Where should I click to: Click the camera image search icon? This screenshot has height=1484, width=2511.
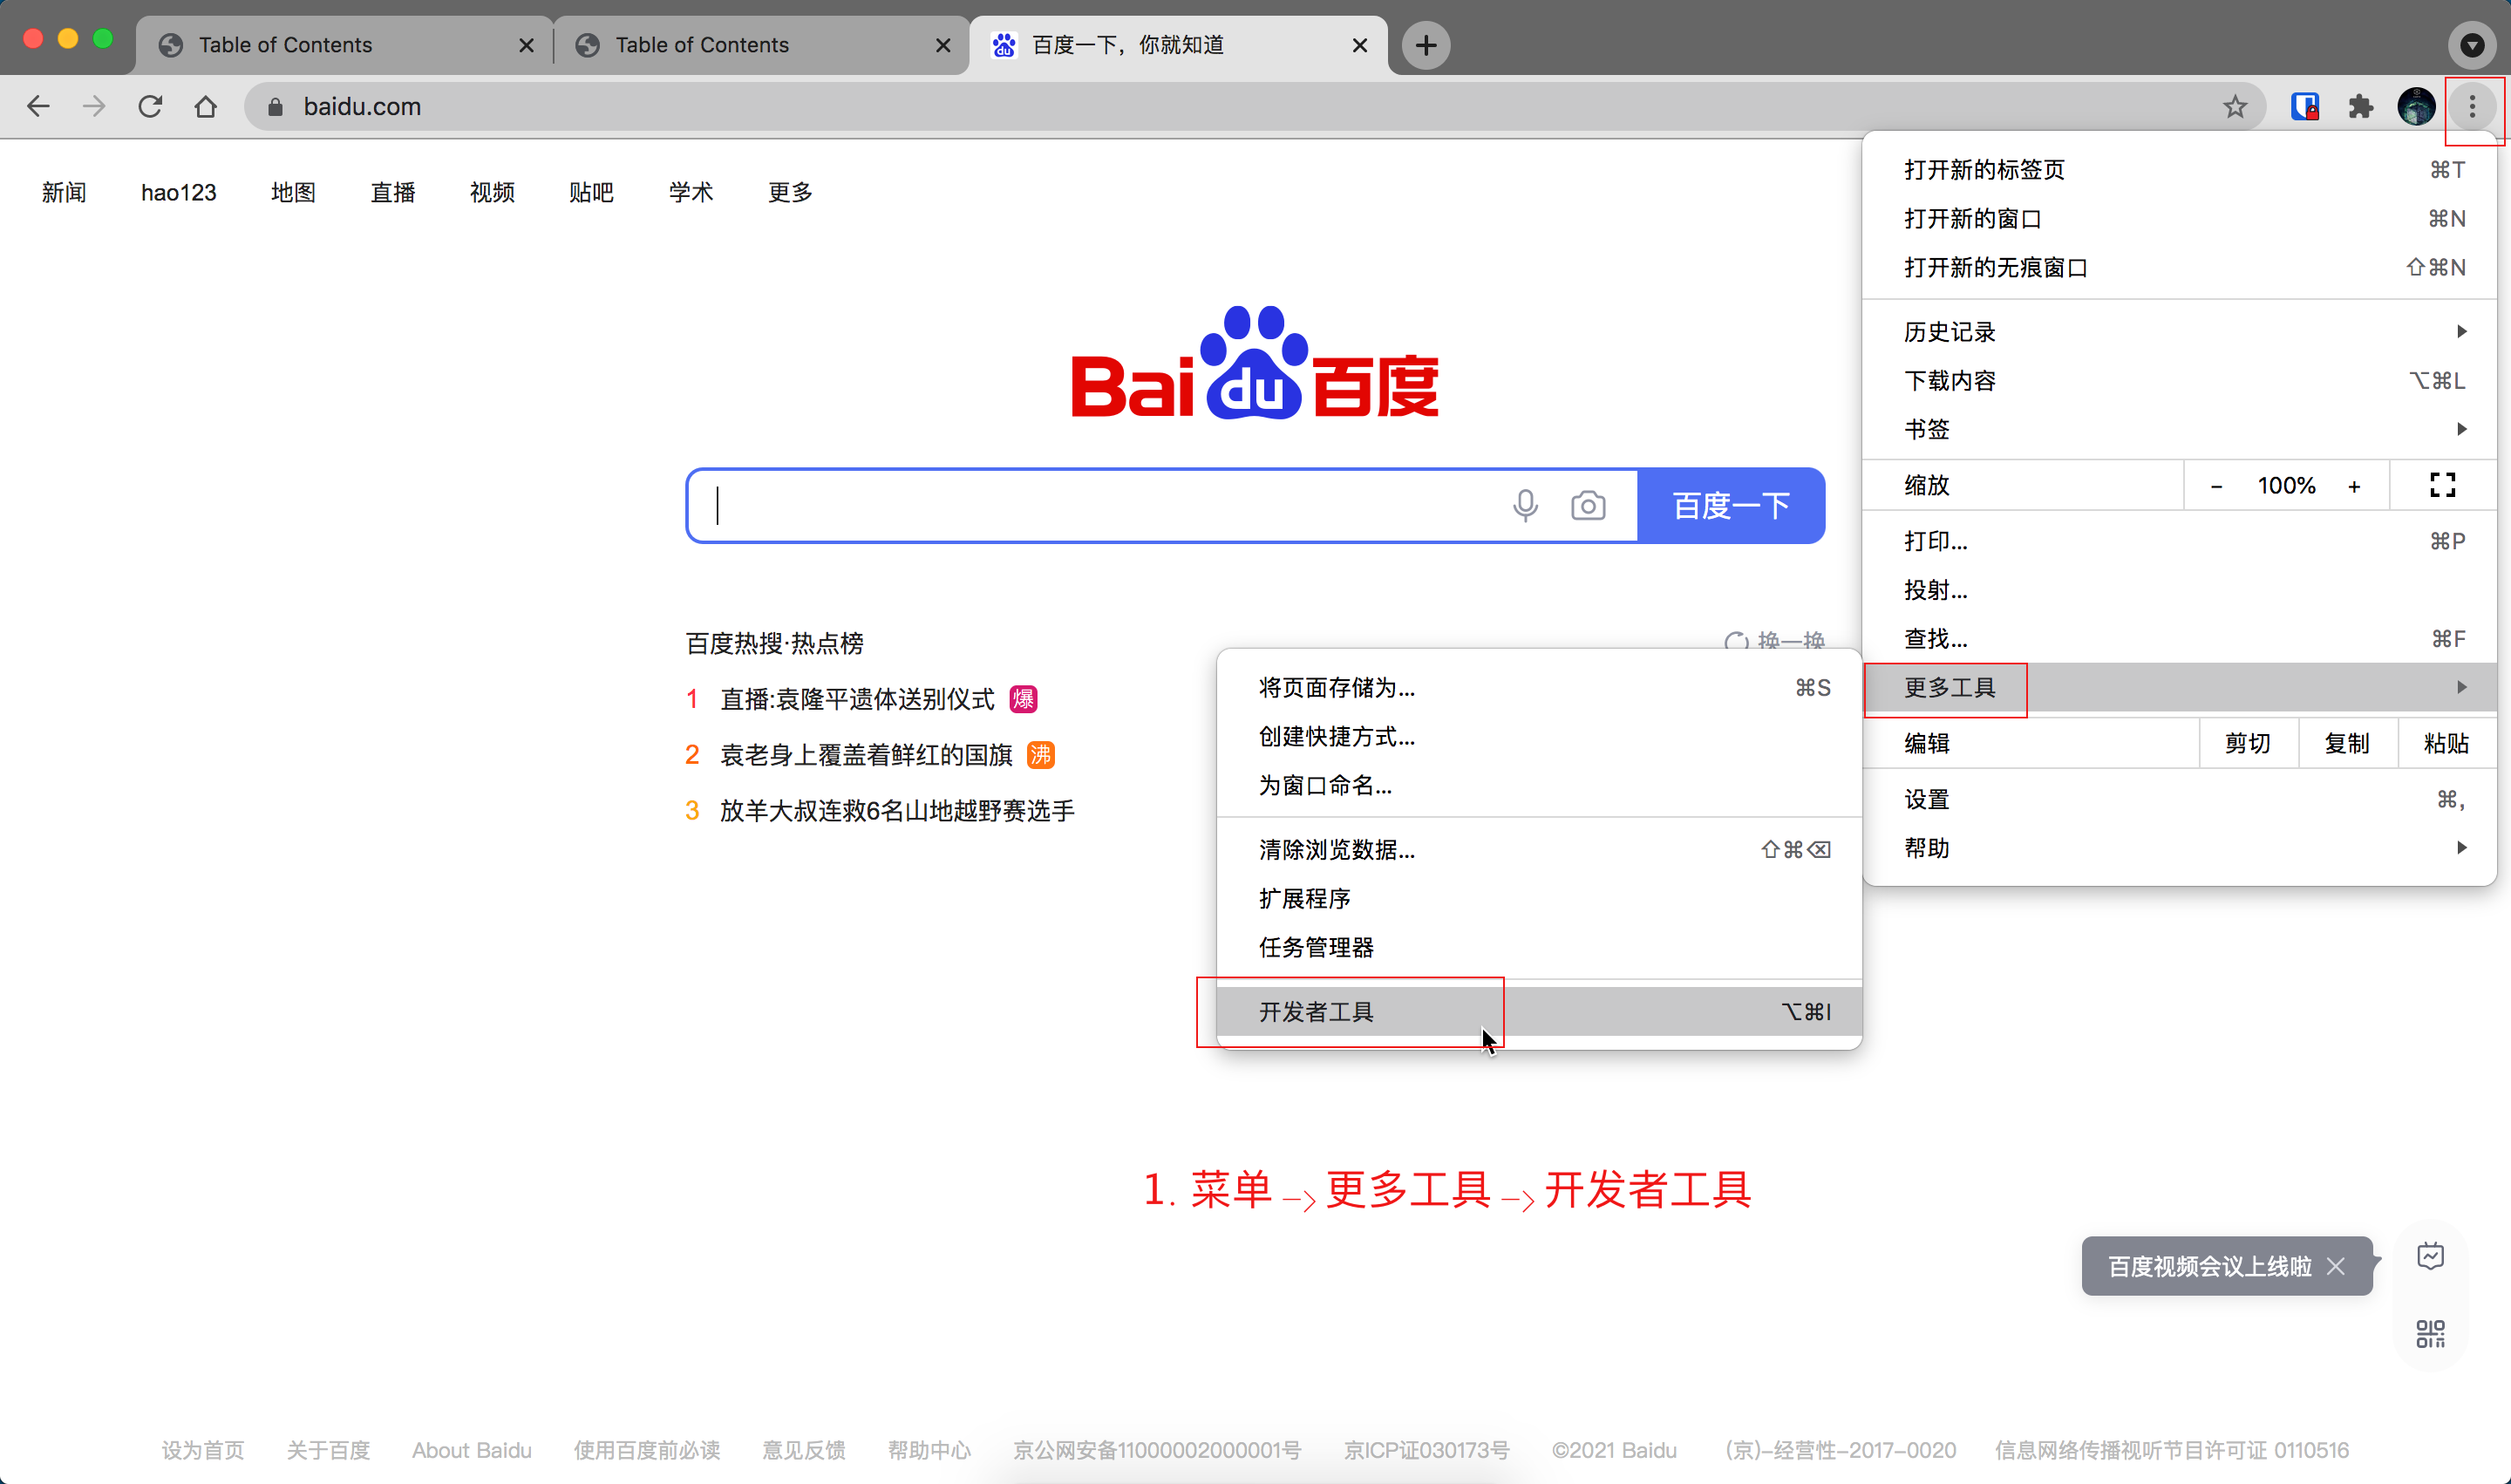[1588, 506]
